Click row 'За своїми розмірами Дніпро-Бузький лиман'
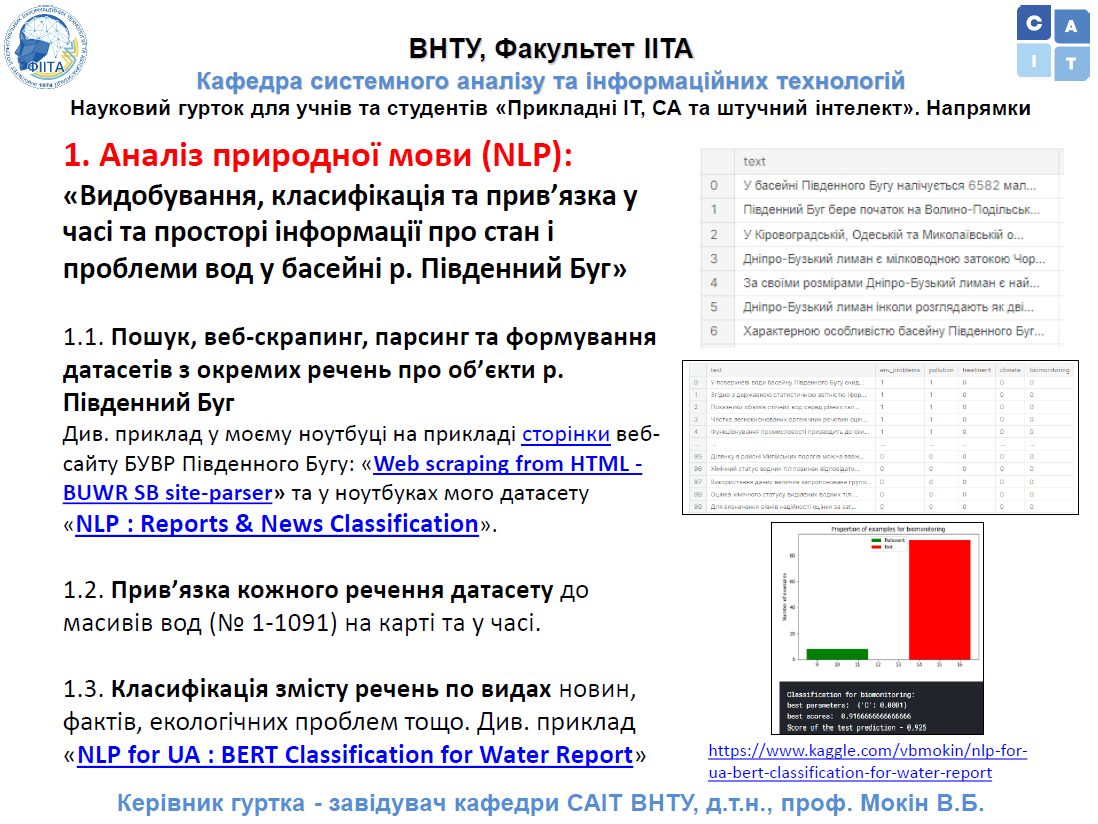This screenshot has height=824, width=1098. [882, 283]
